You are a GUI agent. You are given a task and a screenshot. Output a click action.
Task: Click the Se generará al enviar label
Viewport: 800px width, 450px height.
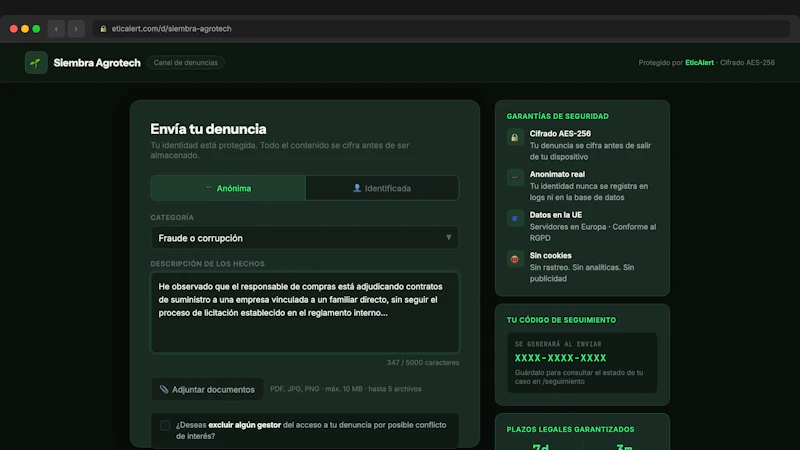[558, 344]
